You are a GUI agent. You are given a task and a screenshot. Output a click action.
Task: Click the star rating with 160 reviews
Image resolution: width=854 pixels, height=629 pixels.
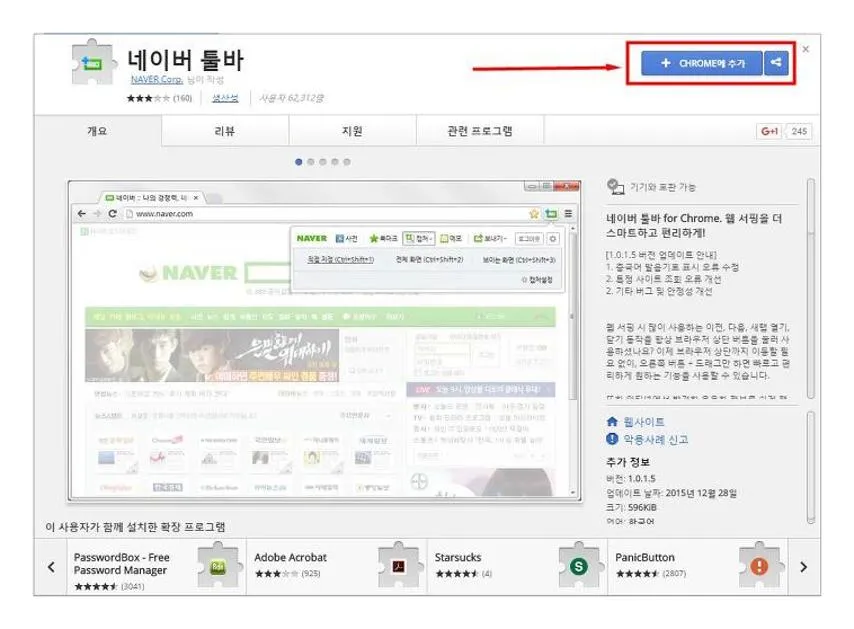coord(159,99)
